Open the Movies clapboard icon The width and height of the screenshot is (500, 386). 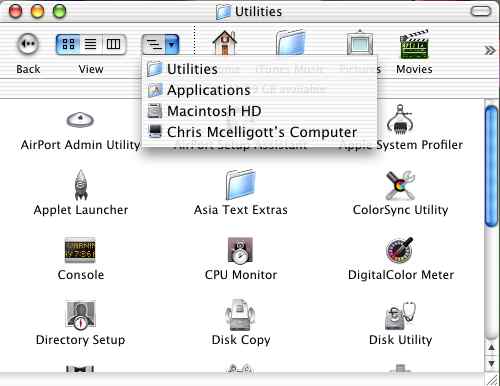(414, 44)
